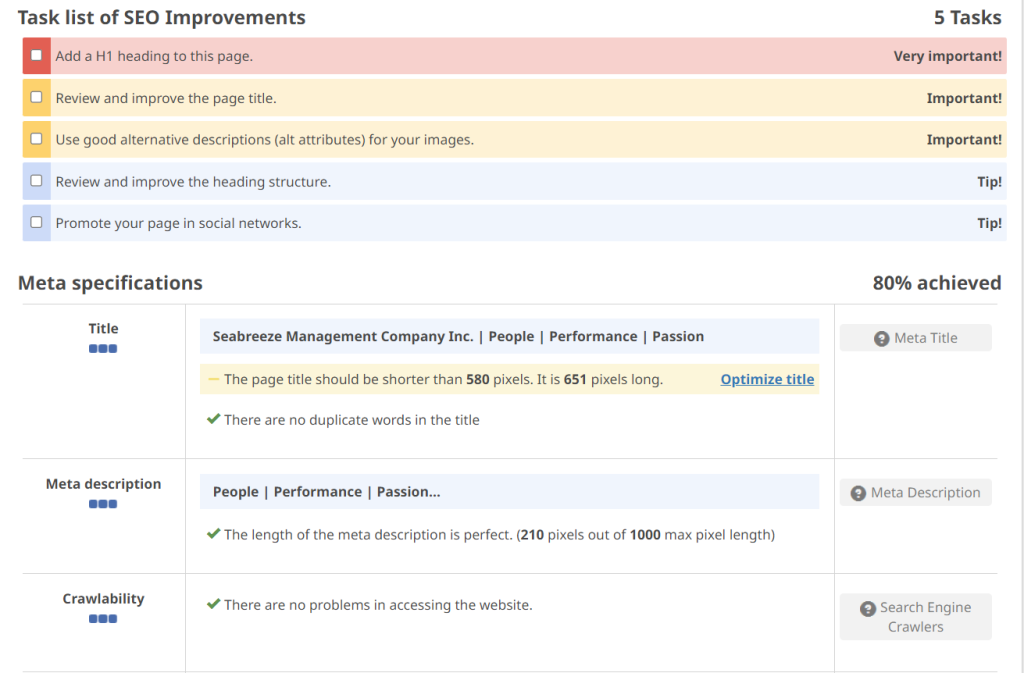
Task: Click the 'People | Performance | Passion...' meta description text
Action: click(327, 492)
